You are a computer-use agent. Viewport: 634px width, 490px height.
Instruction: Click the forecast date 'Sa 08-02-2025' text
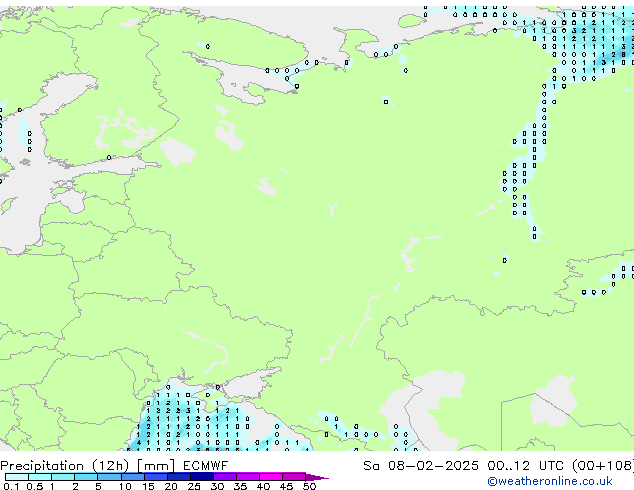click(411, 466)
